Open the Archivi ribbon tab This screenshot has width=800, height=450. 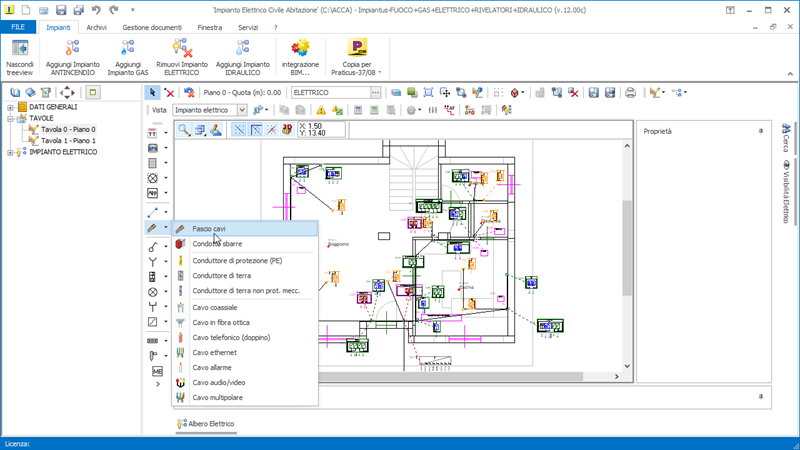(96, 28)
